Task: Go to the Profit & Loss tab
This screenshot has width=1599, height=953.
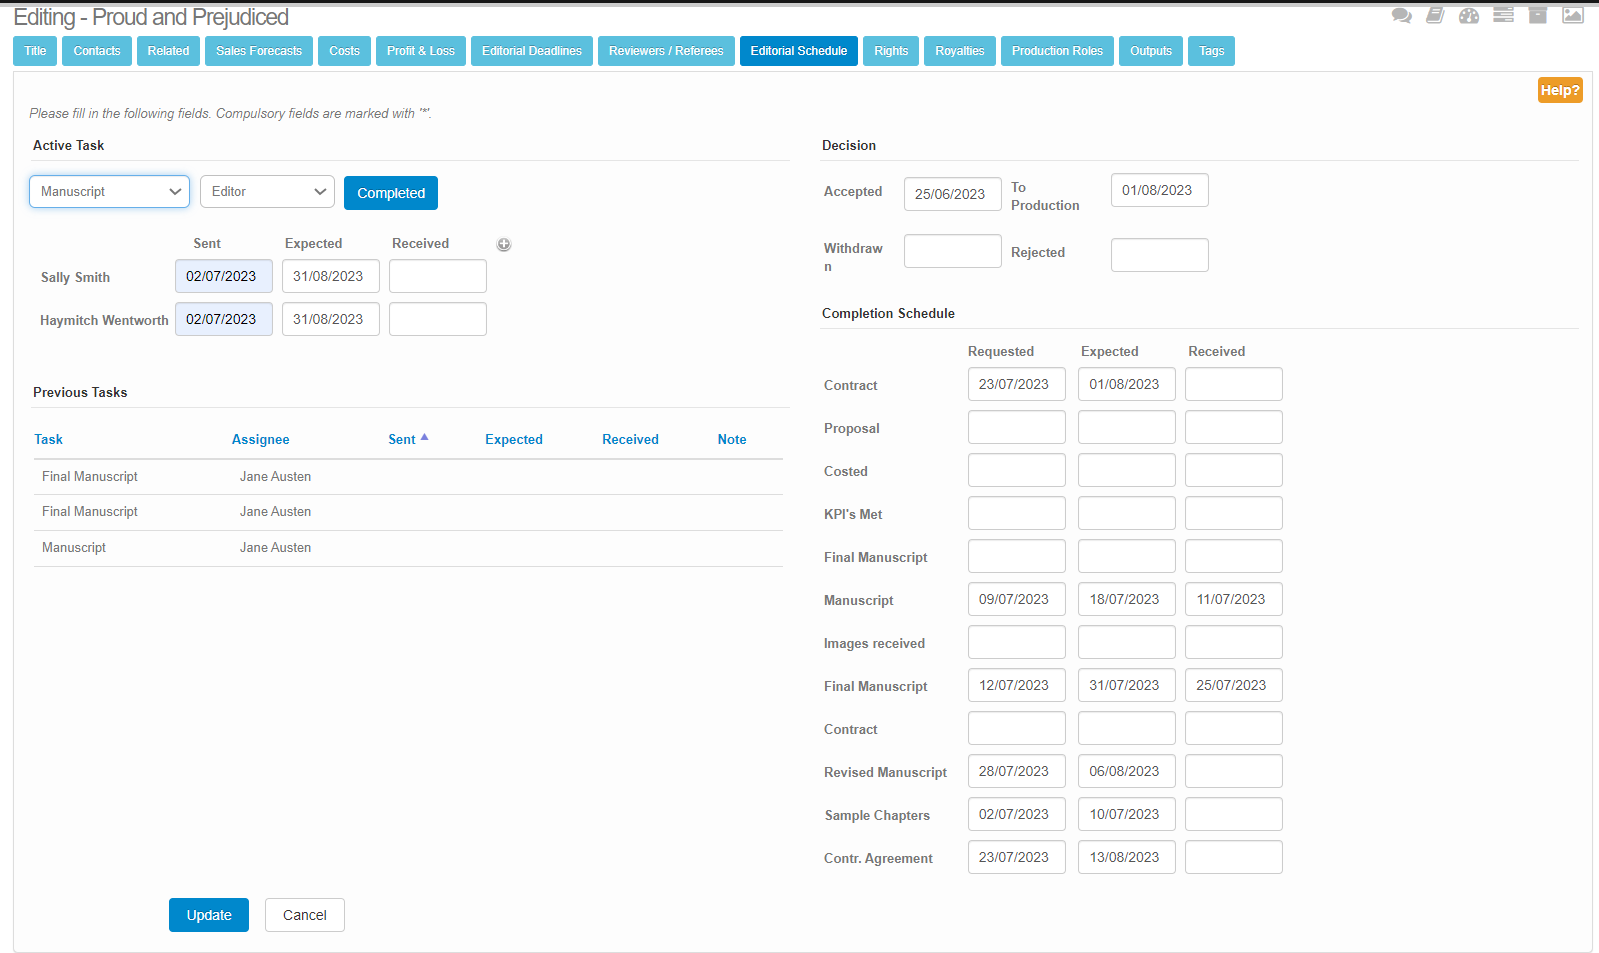Action: point(420,51)
